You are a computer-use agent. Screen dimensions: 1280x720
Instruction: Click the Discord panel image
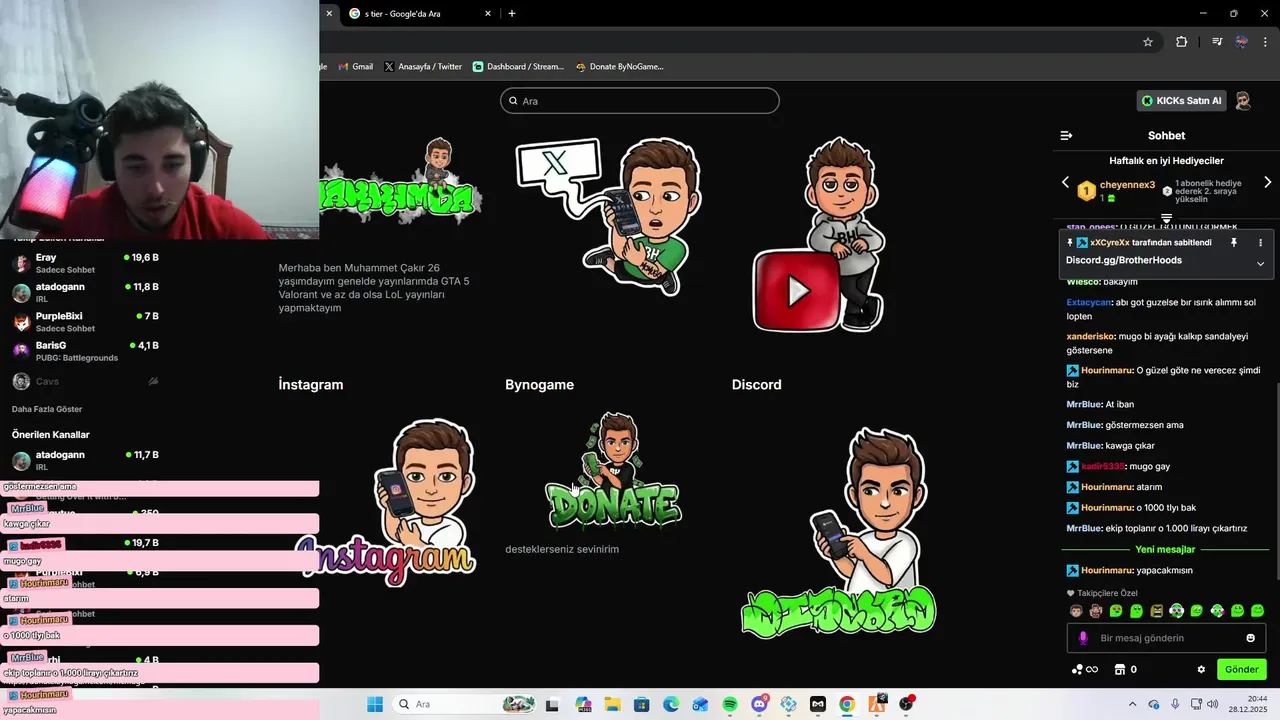point(838,532)
